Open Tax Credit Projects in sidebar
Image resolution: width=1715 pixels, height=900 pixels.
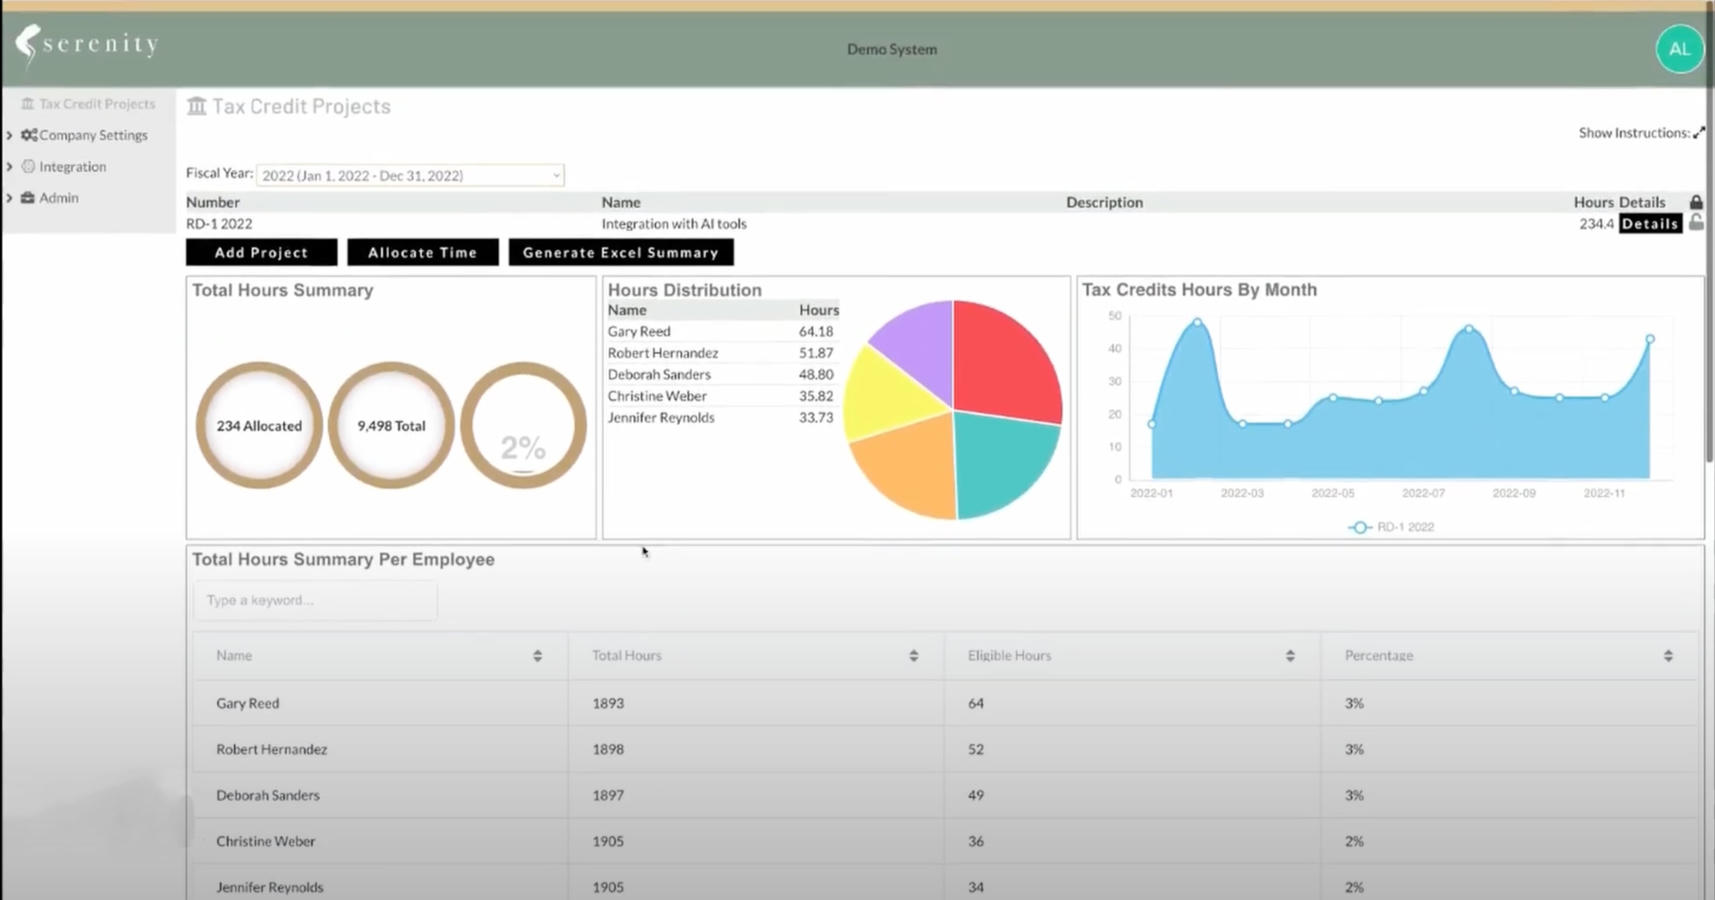tap(97, 104)
